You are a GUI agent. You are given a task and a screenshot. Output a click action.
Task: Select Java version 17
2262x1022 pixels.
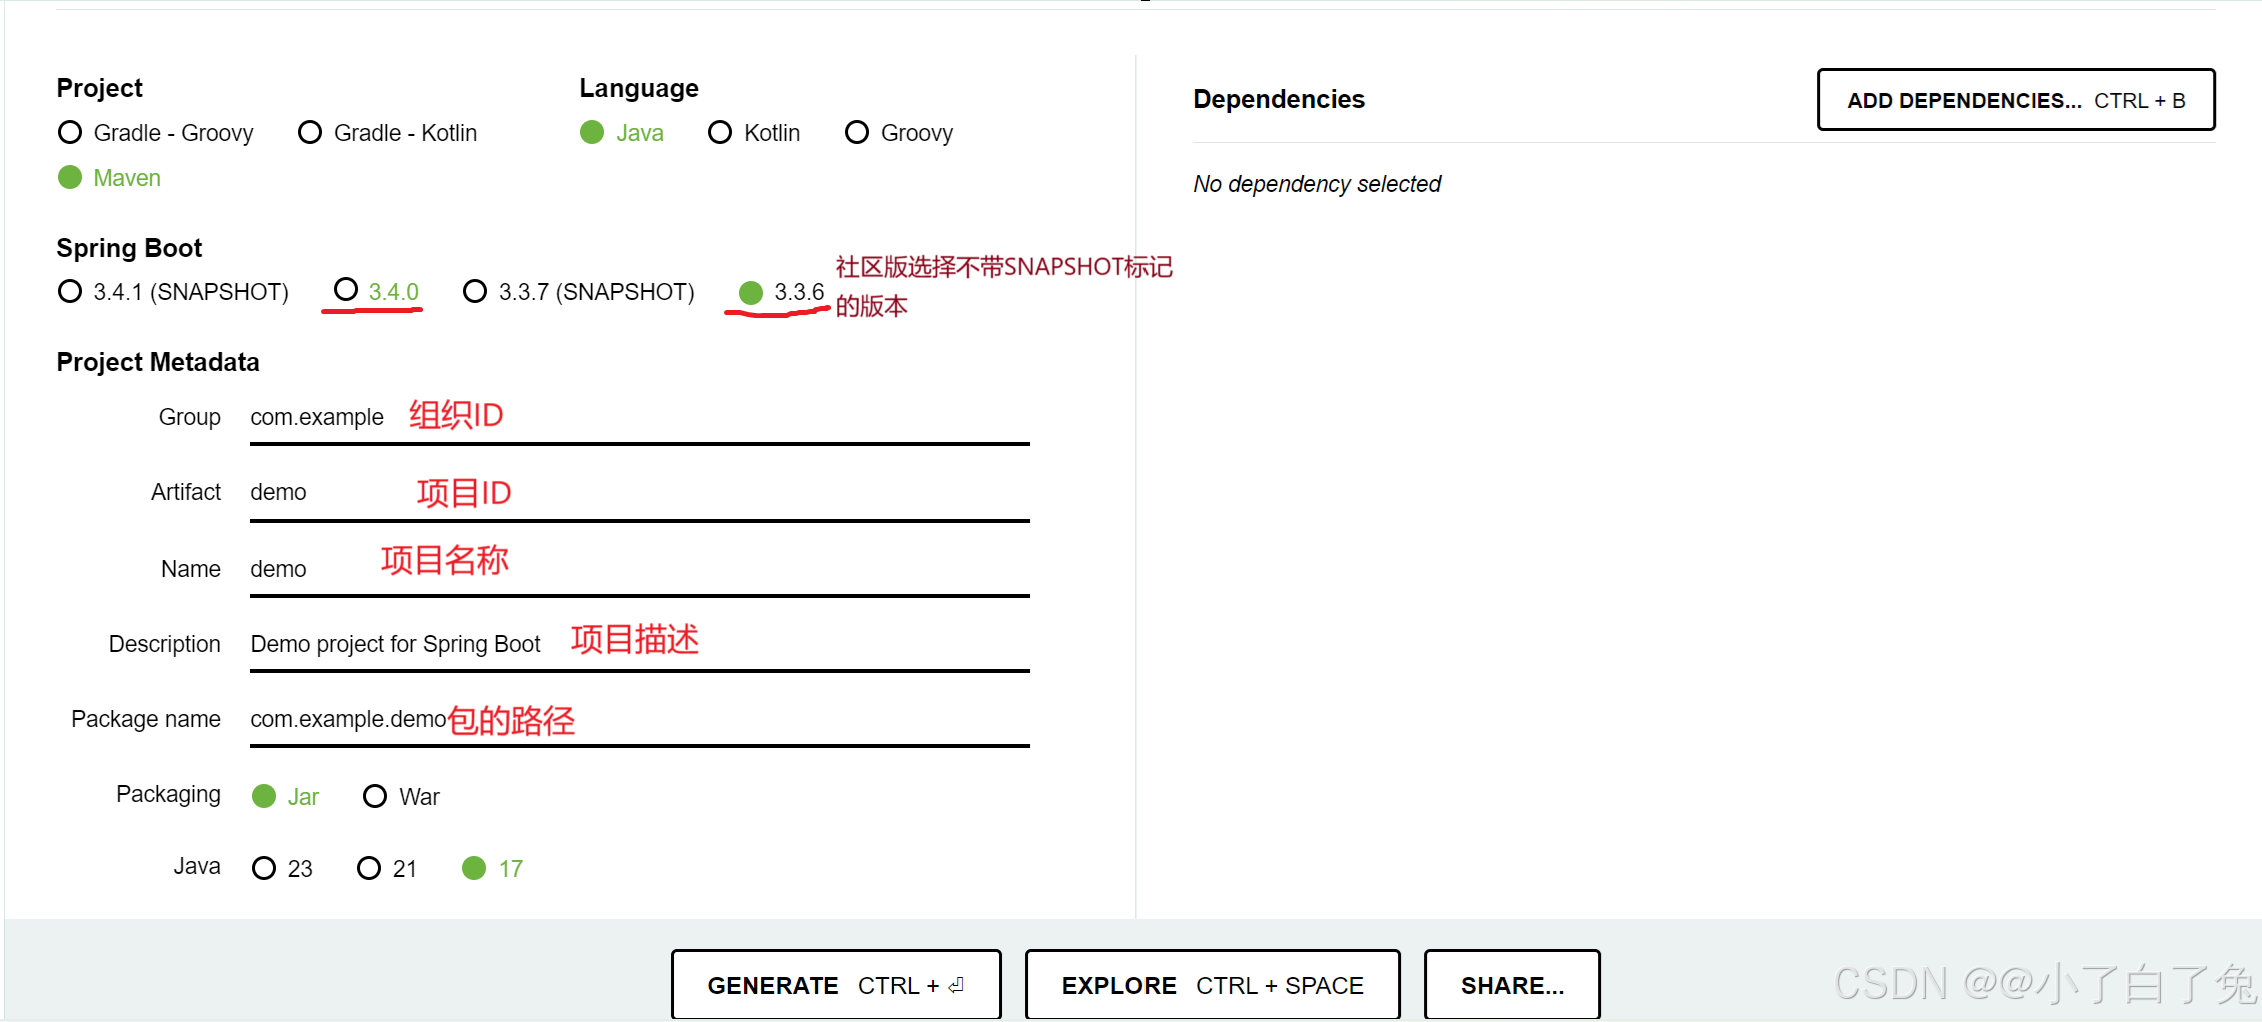point(493,869)
